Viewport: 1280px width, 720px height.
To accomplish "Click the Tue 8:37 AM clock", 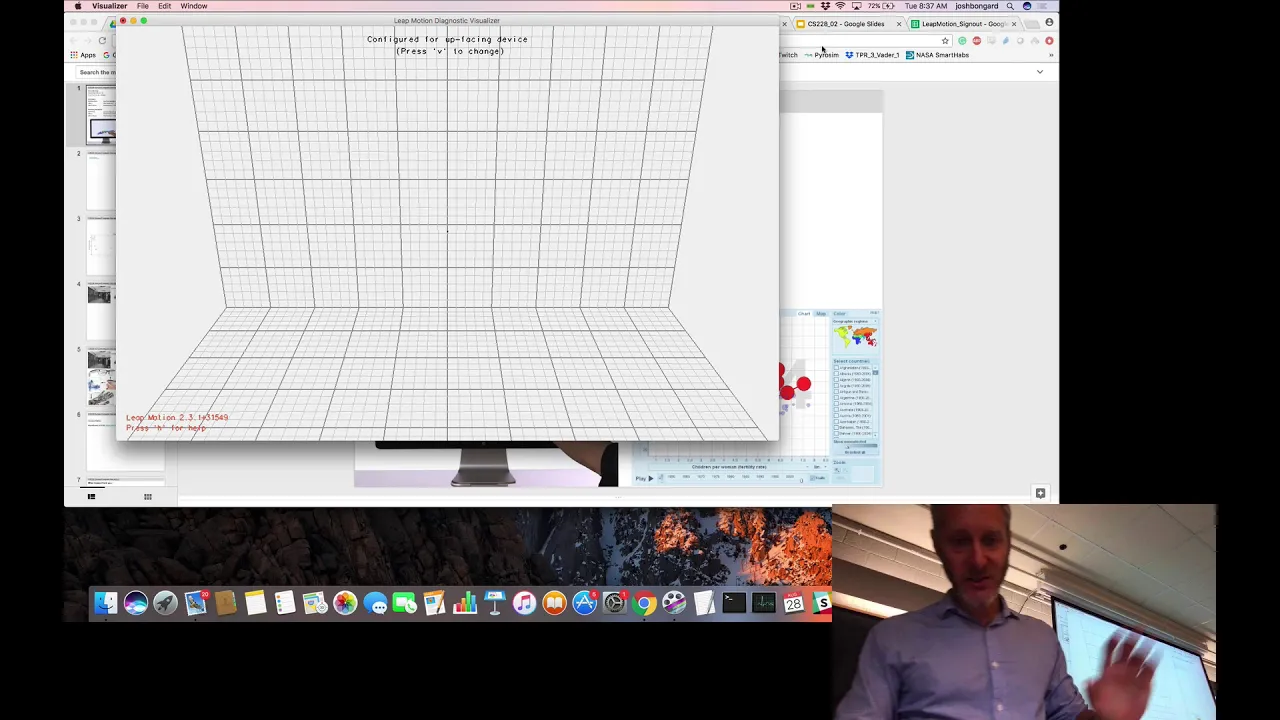I will click(x=925, y=6).
